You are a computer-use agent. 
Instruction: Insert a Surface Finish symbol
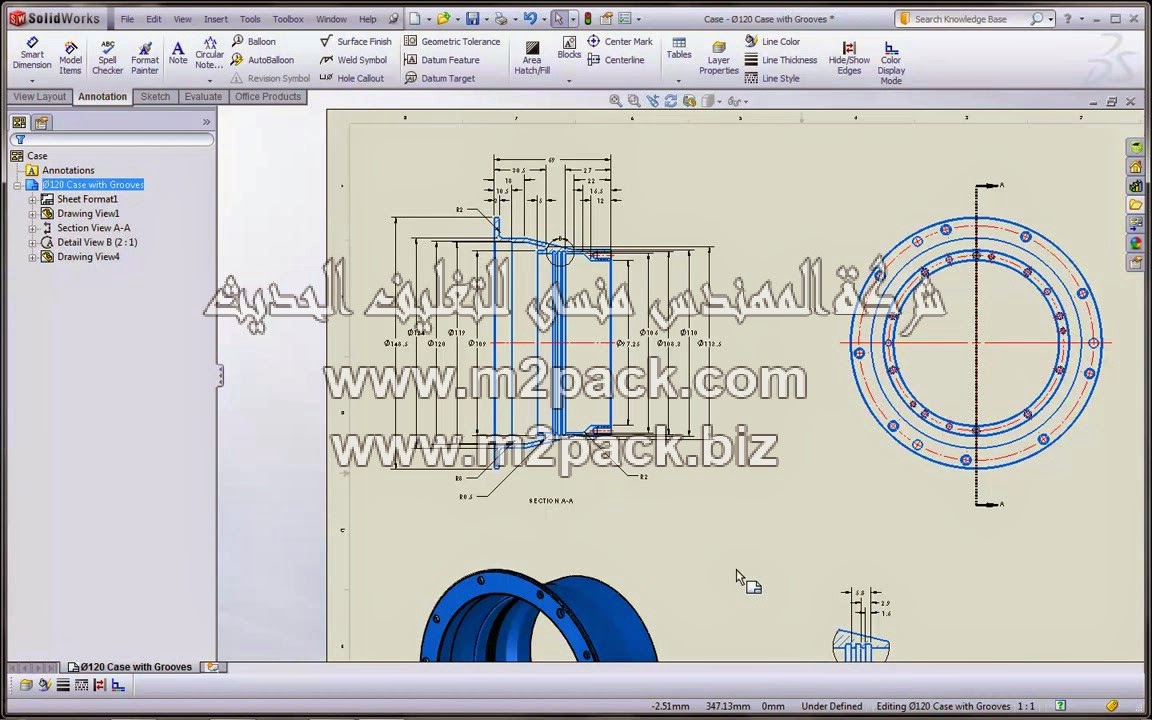pyautogui.click(x=356, y=41)
